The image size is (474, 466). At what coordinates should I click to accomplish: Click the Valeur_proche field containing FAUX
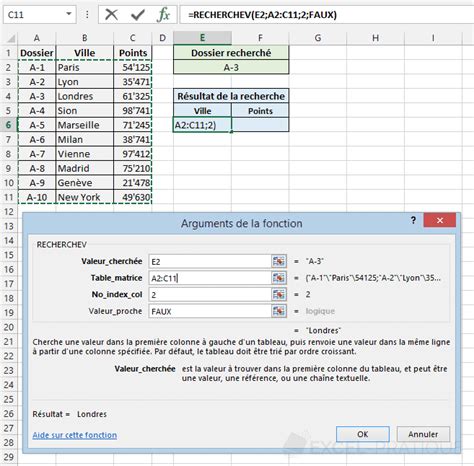pos(210,311)
